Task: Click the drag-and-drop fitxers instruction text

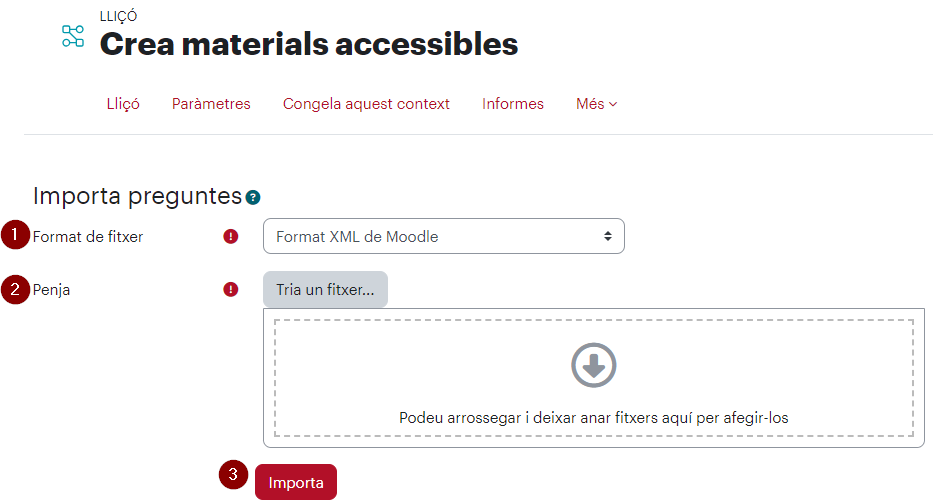Action: point(594,418)
